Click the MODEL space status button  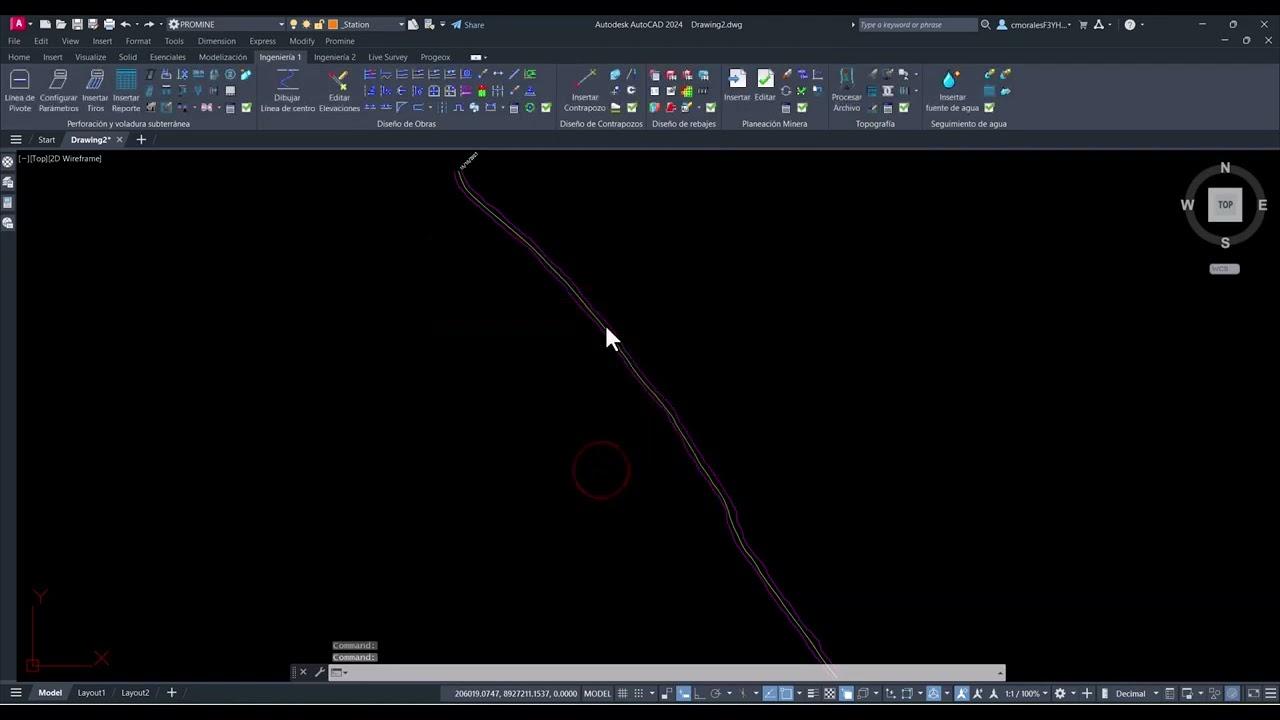(x=597, y=693)
